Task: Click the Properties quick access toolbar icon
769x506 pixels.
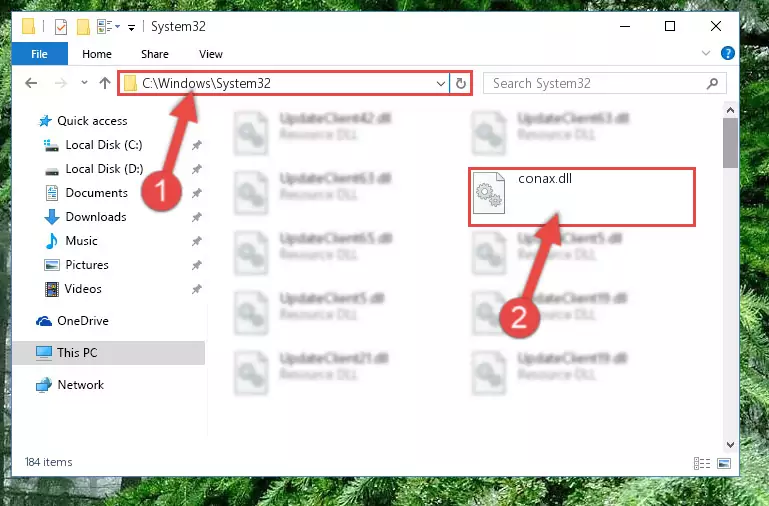Action: point(61,26)
